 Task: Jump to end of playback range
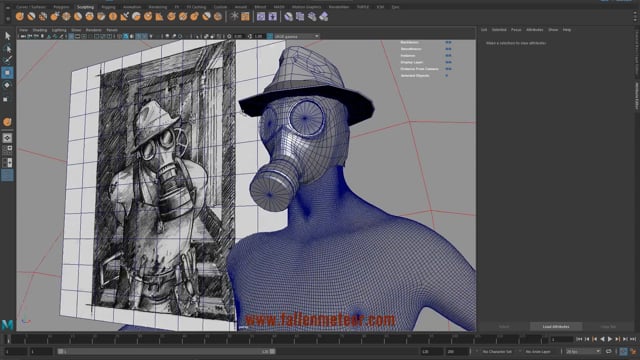tap(633, 339)
